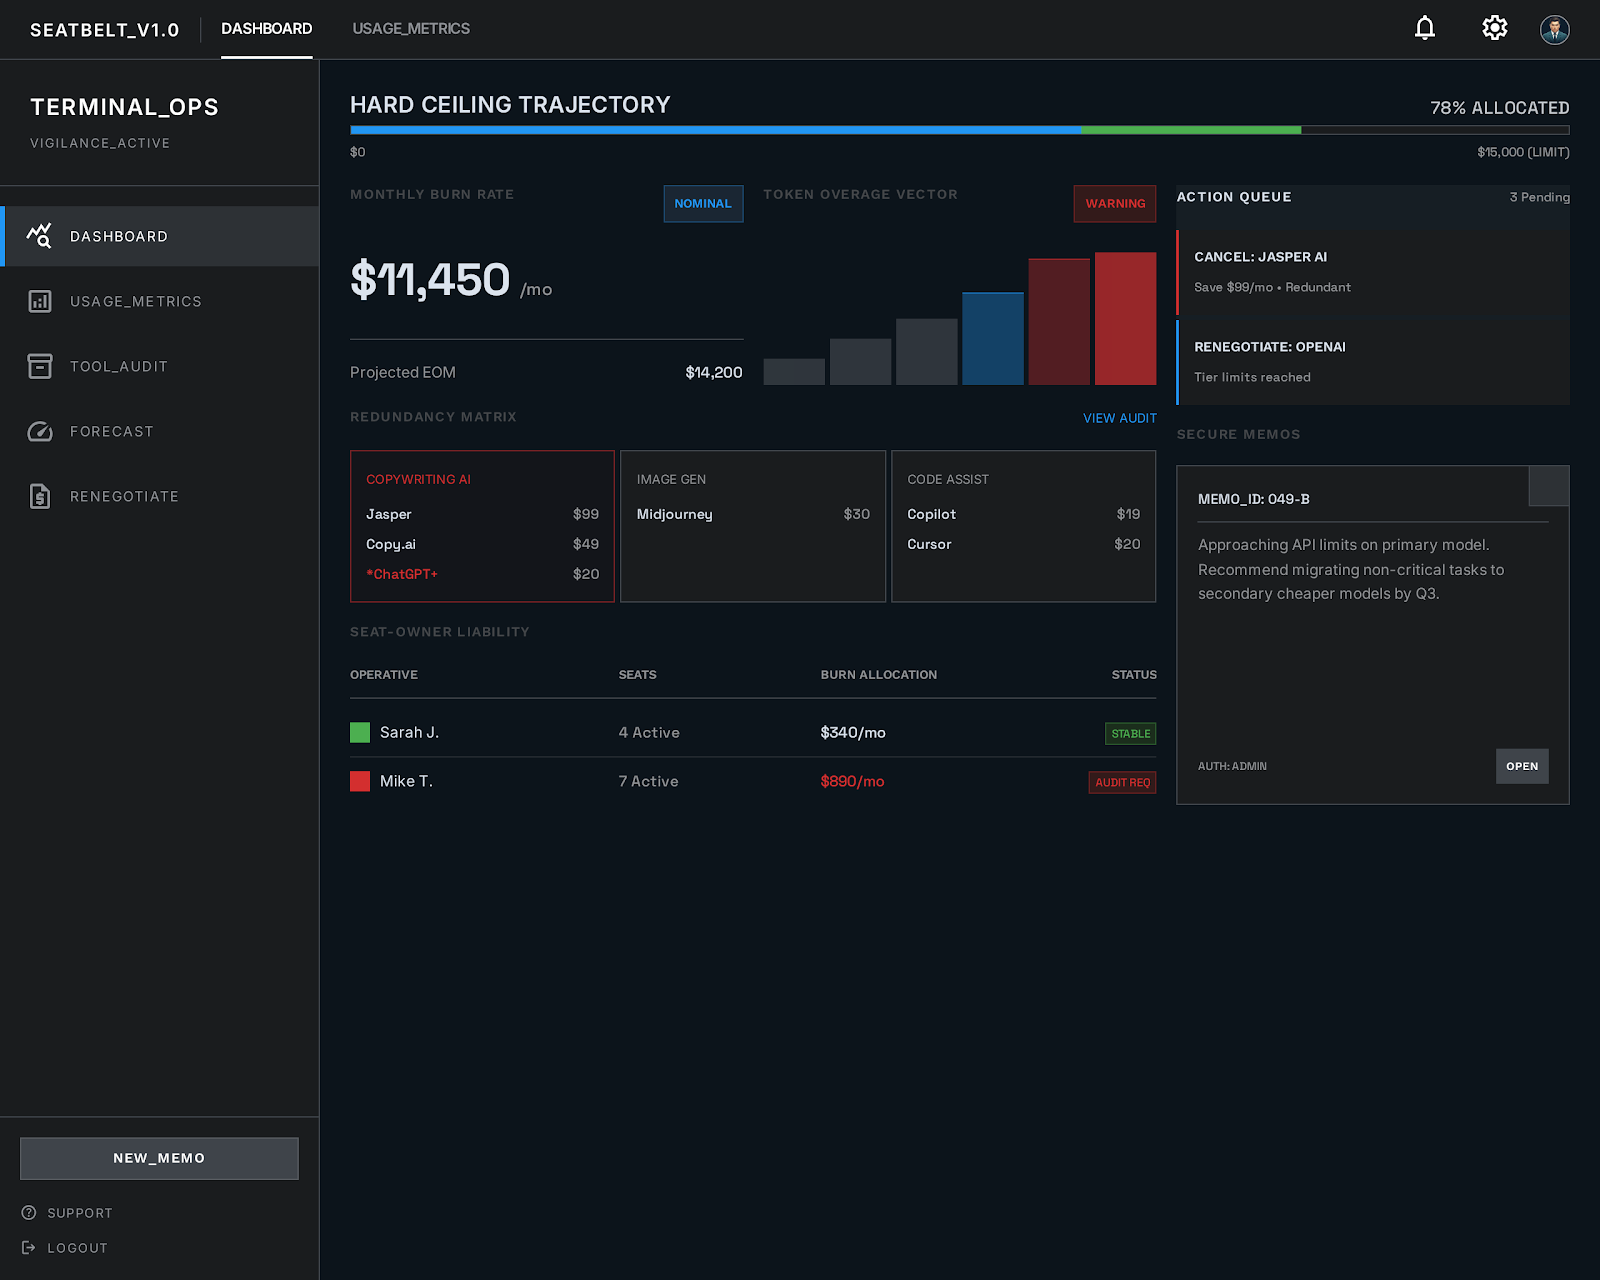The width and height of the screenshot is (1600, 1280).
Task: Toggle AUDIT REQ status for Mike T.
Action: [1122, 782]
